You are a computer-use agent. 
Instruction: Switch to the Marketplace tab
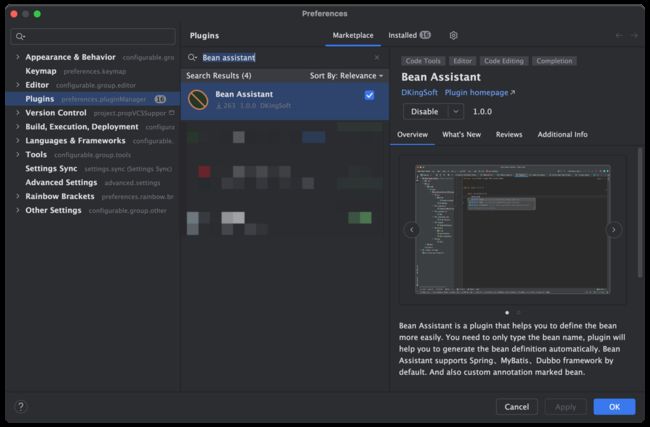tap(353, 36)
